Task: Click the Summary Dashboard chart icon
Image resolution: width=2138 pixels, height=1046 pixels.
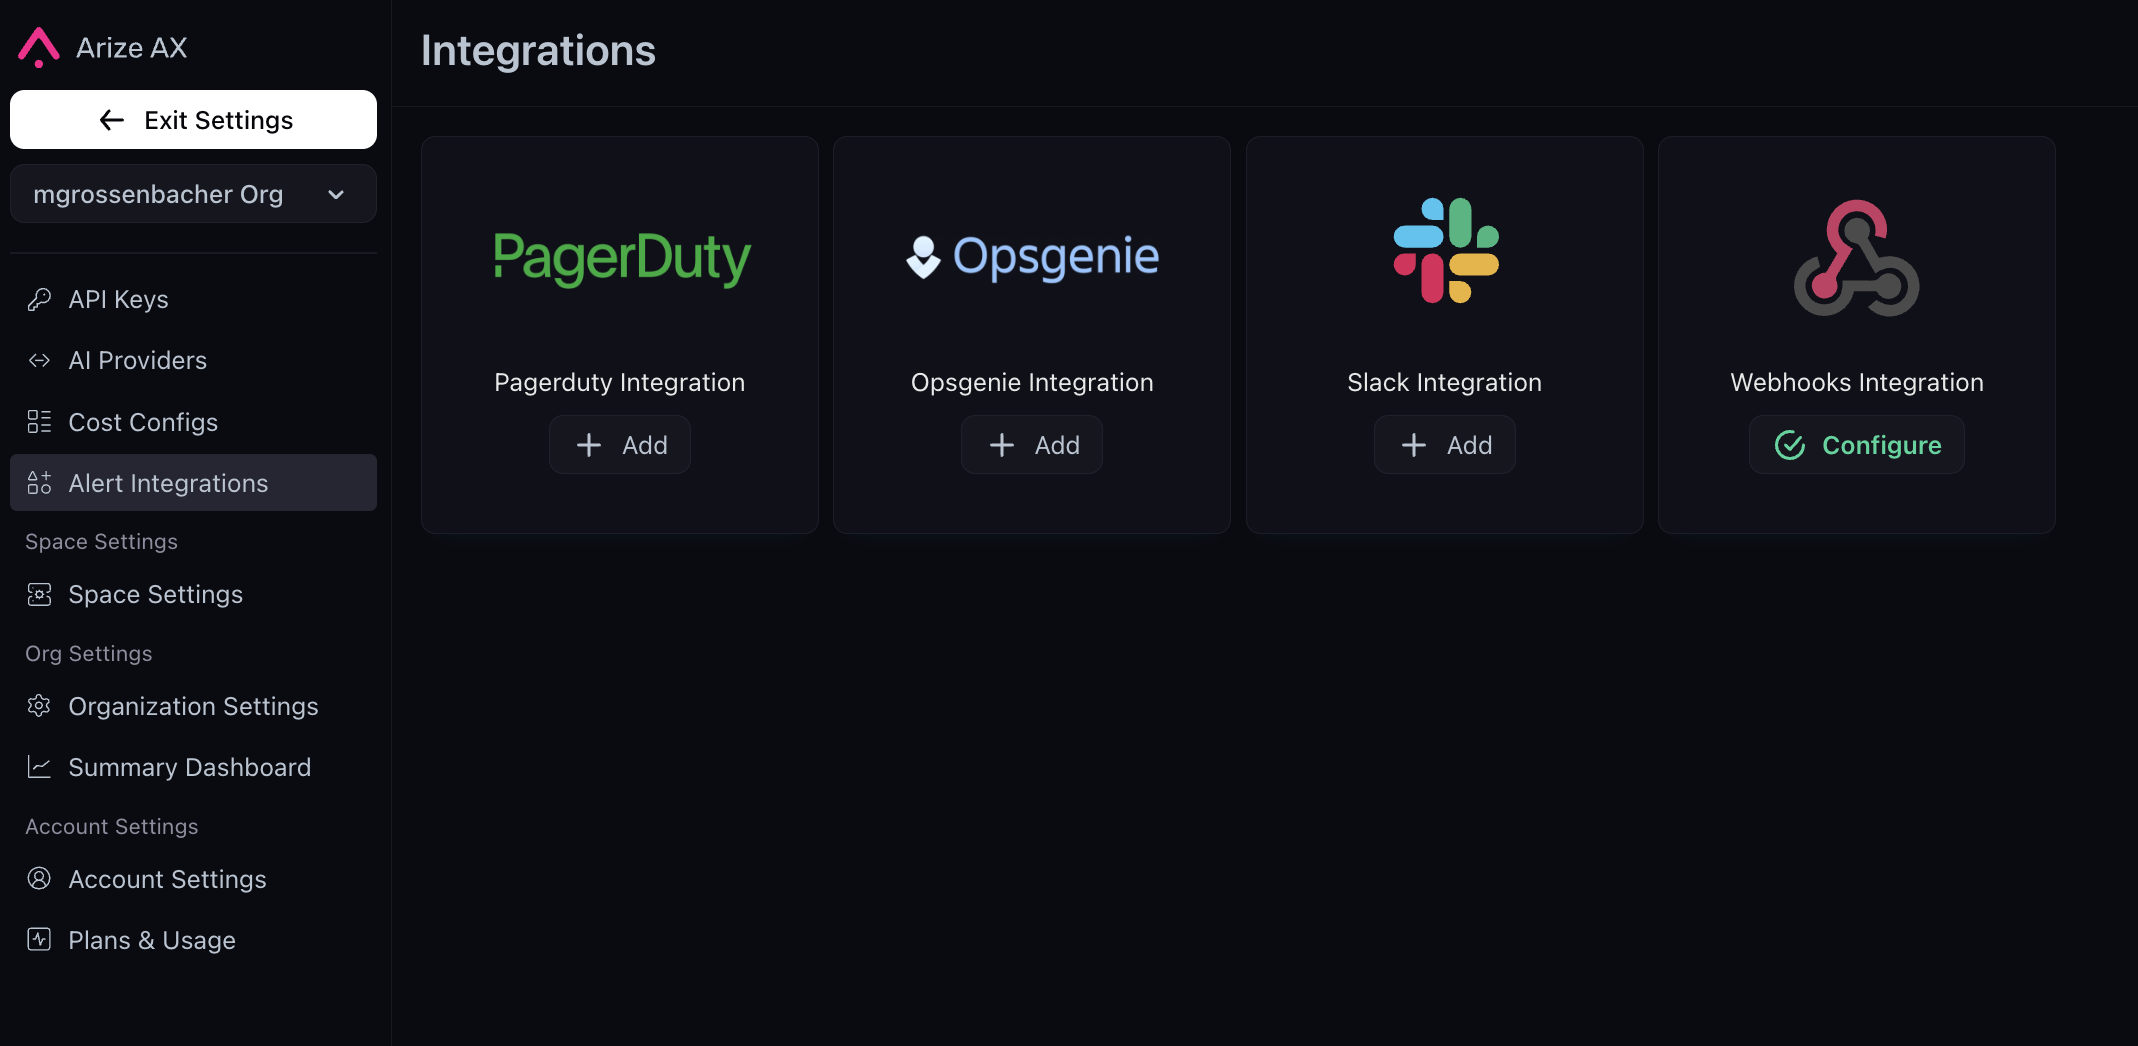Action: (39, 767)
